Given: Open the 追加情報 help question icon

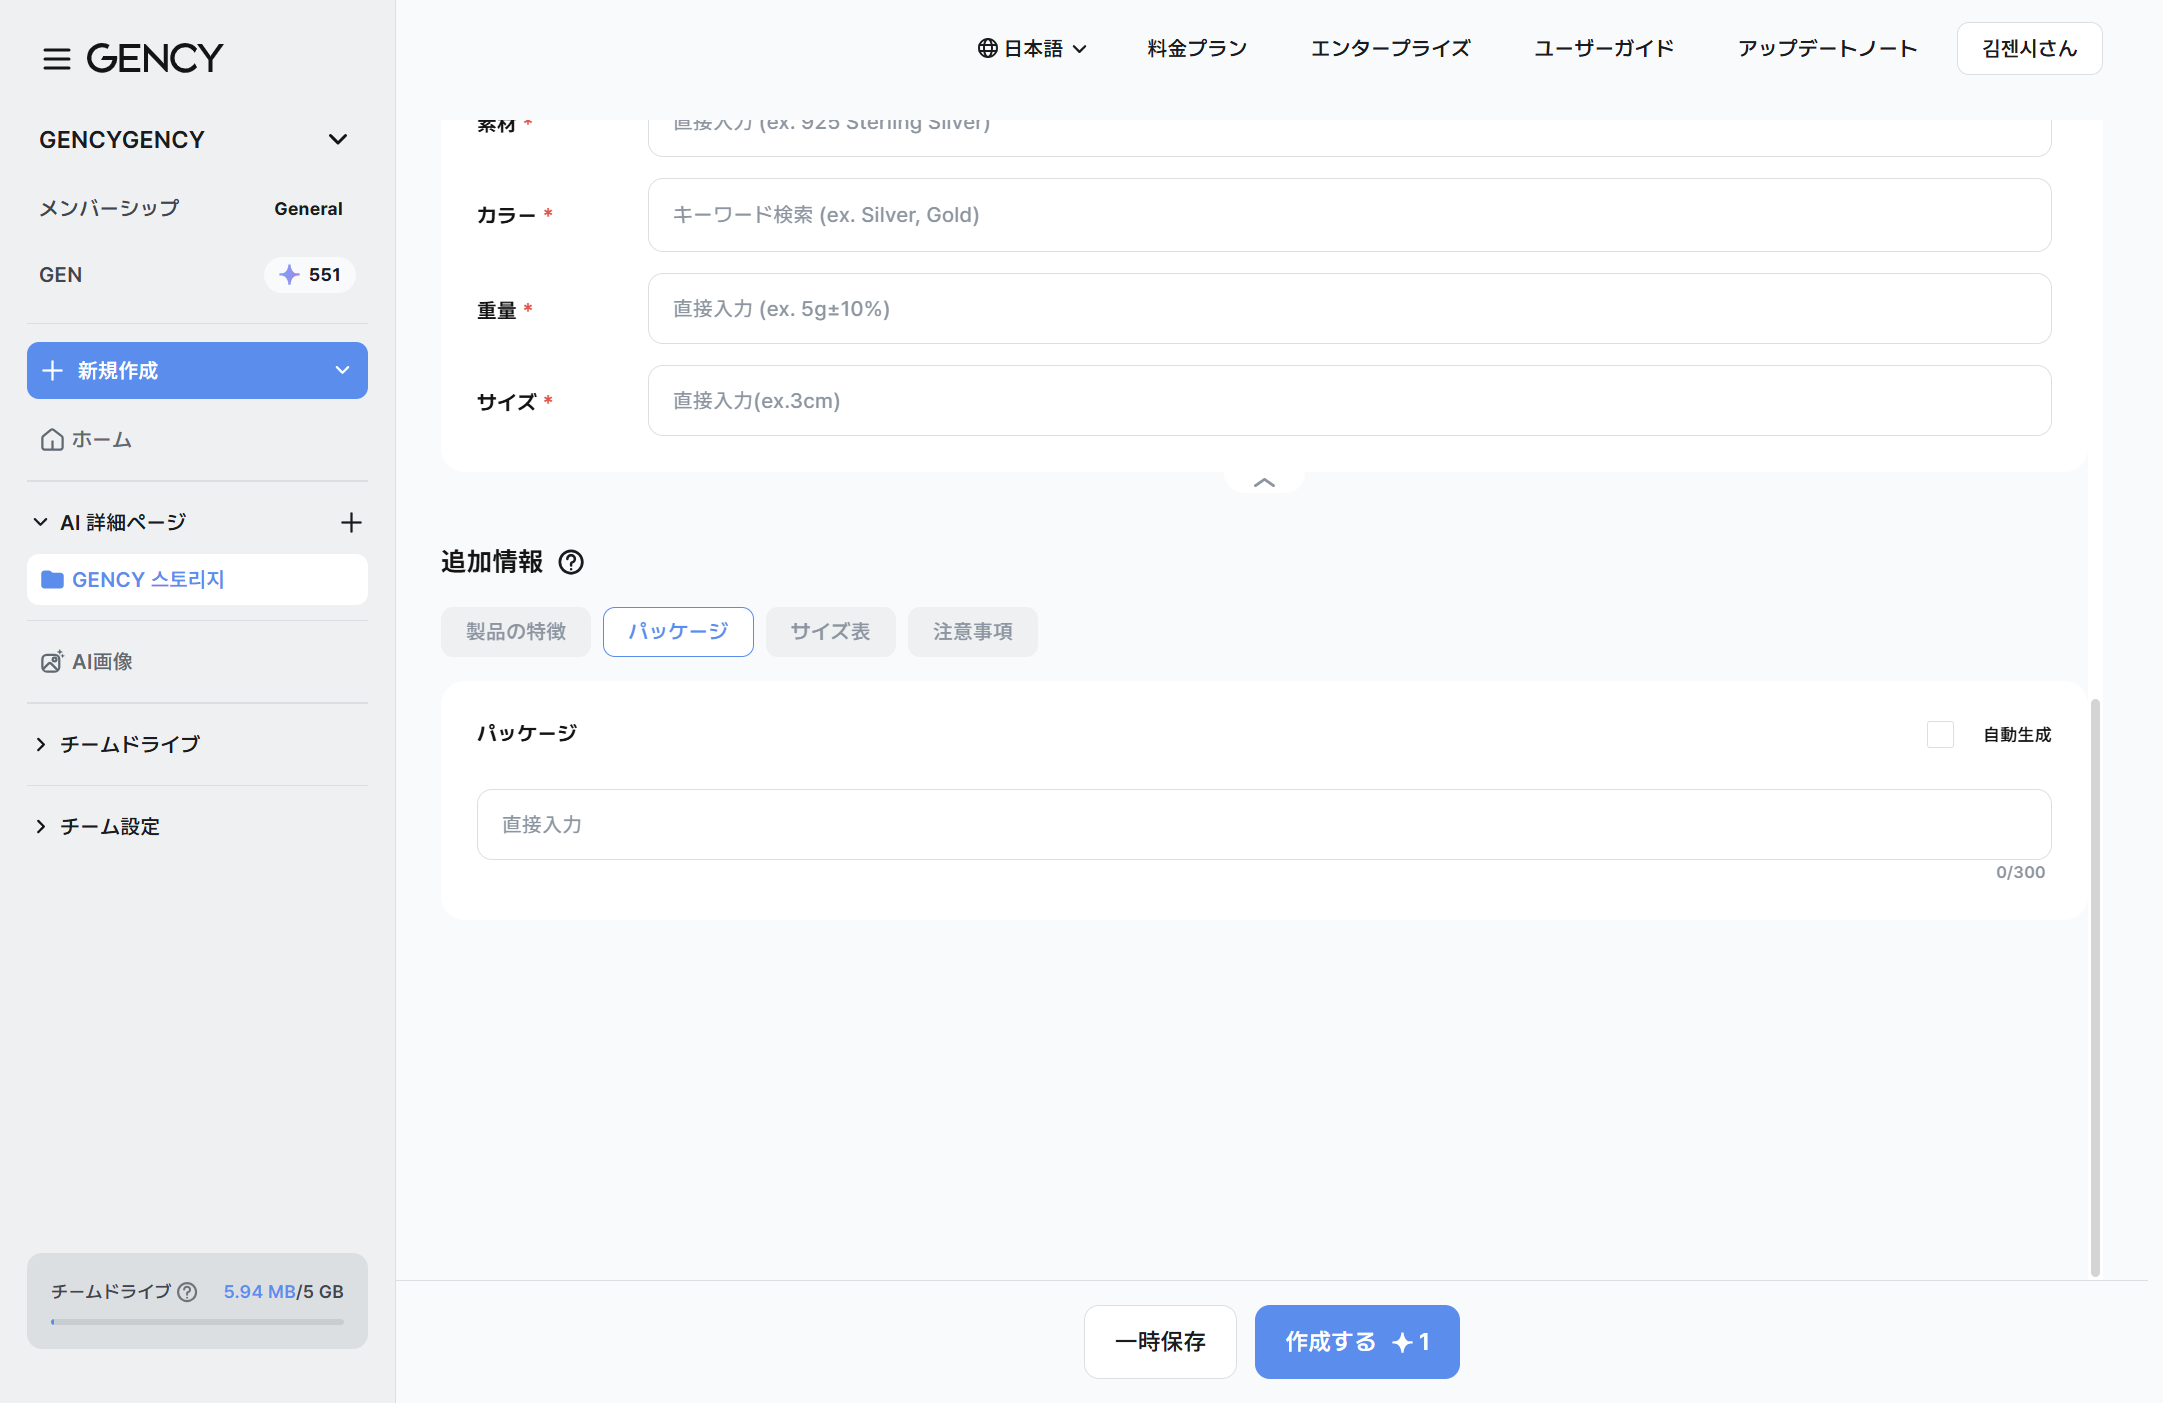Looking at the screenshot, I should click(571, 562).
